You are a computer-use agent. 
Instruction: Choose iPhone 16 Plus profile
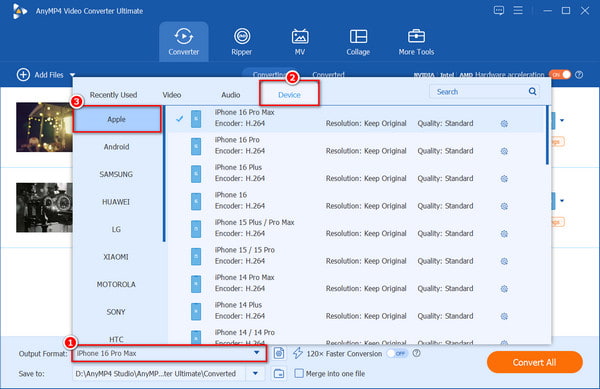[356, 173]
